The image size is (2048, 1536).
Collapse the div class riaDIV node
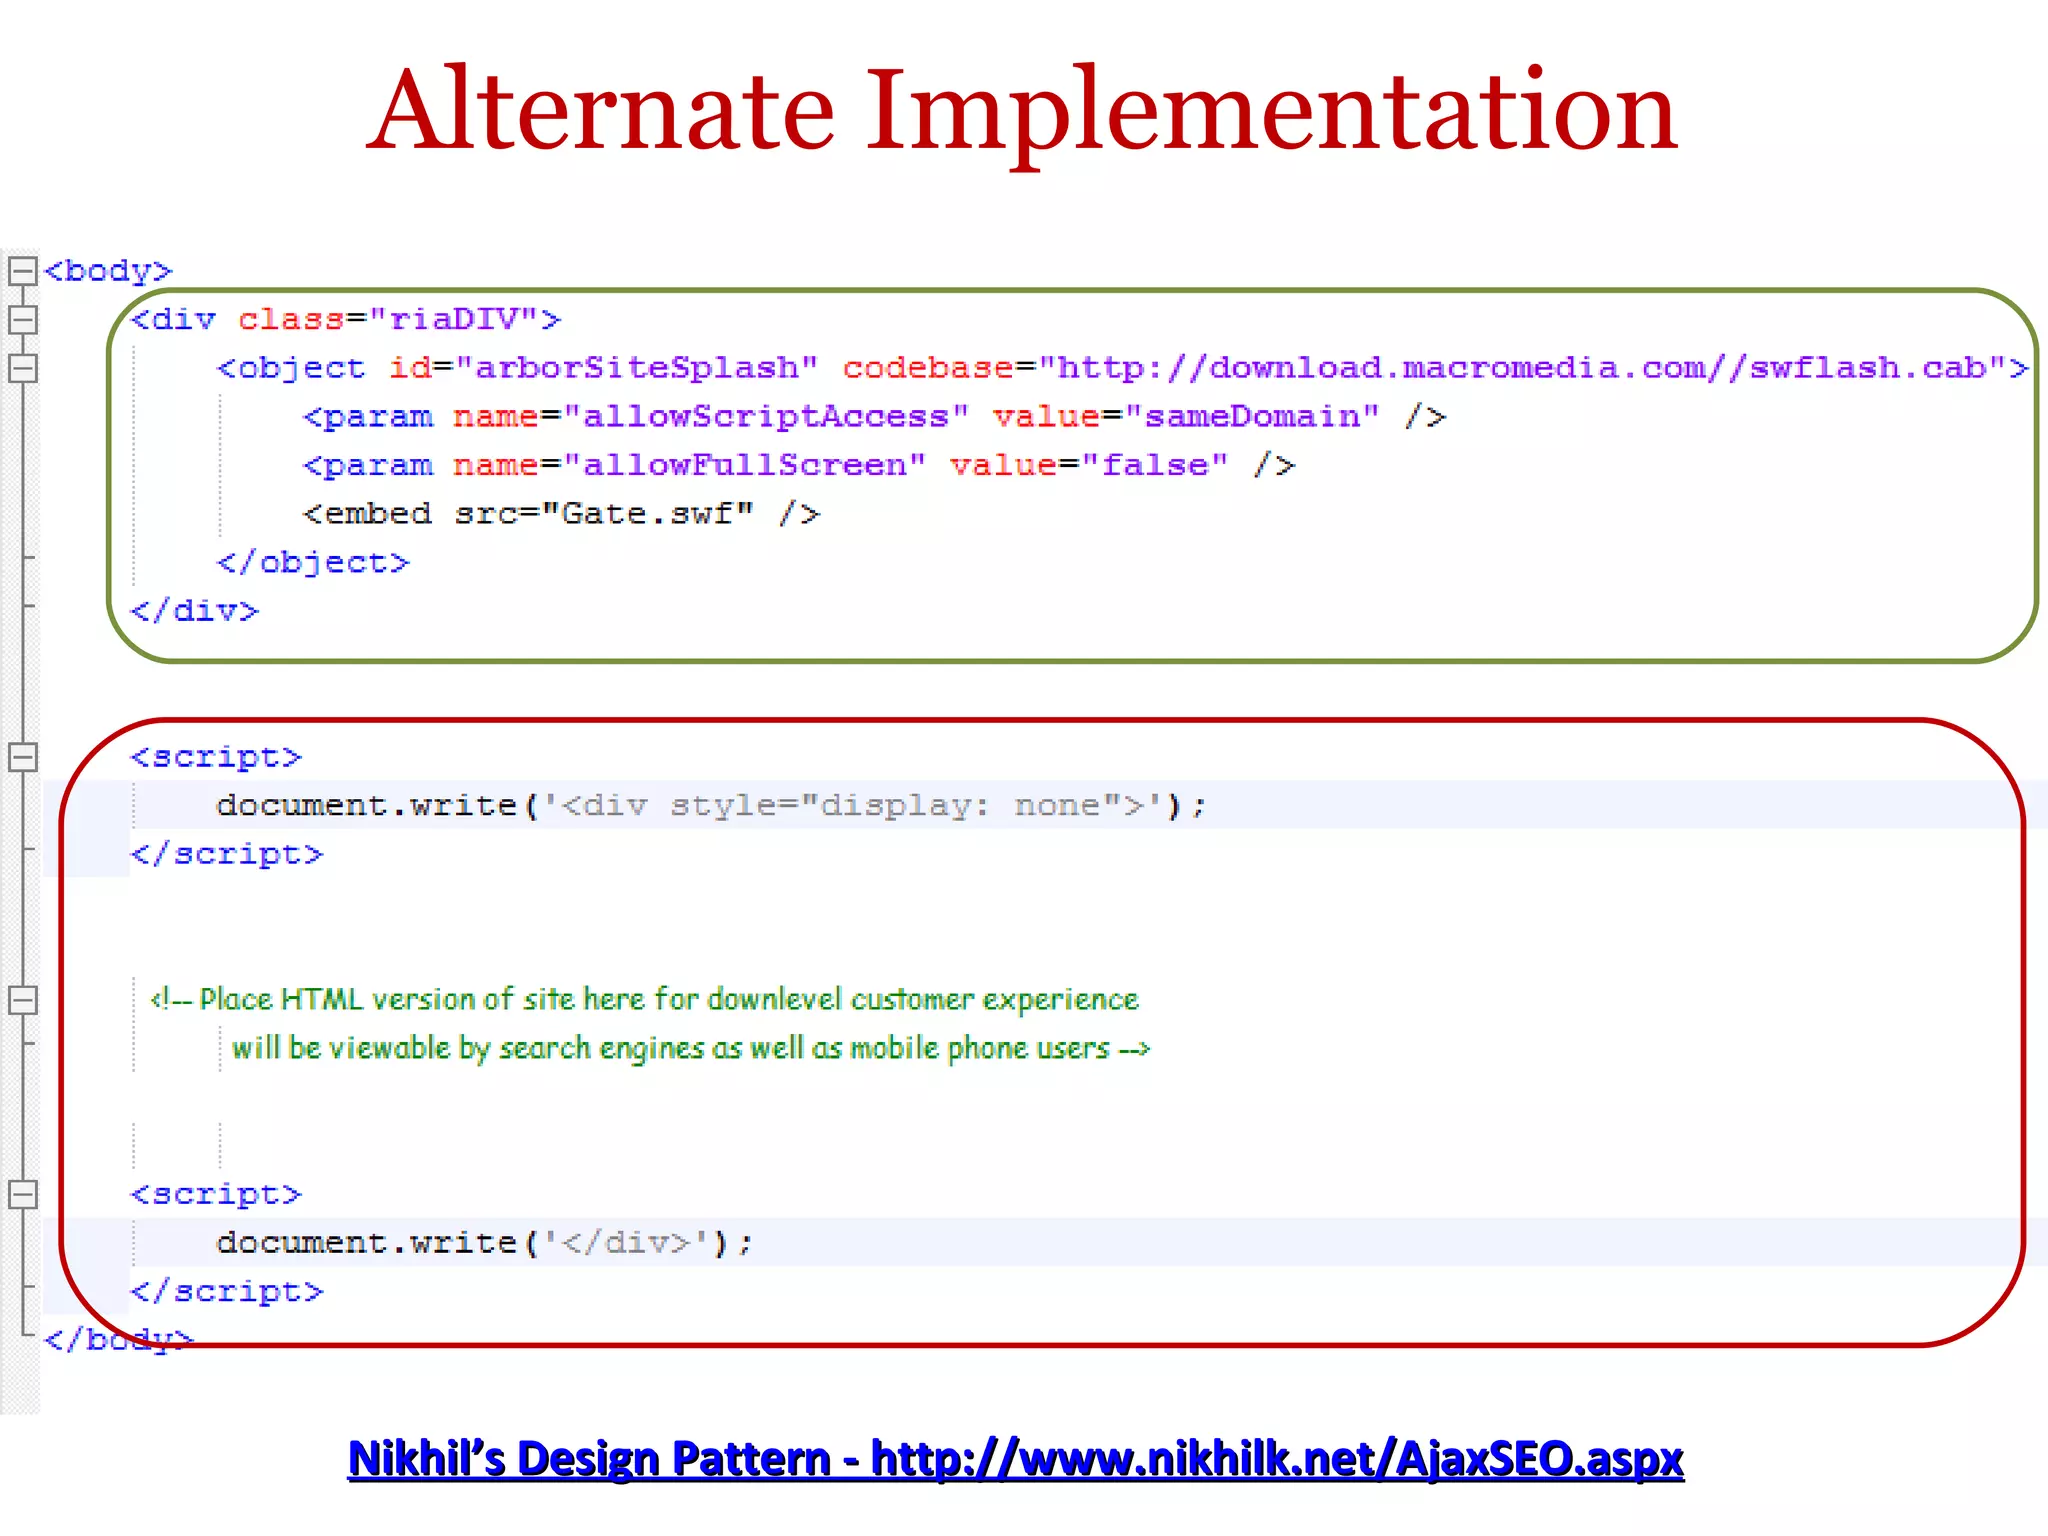(x=22, y=320)
